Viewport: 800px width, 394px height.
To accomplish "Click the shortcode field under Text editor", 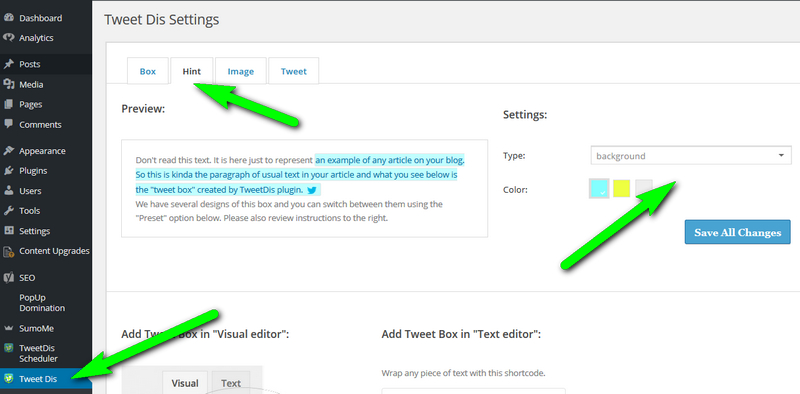I will [x=473, y=391].
